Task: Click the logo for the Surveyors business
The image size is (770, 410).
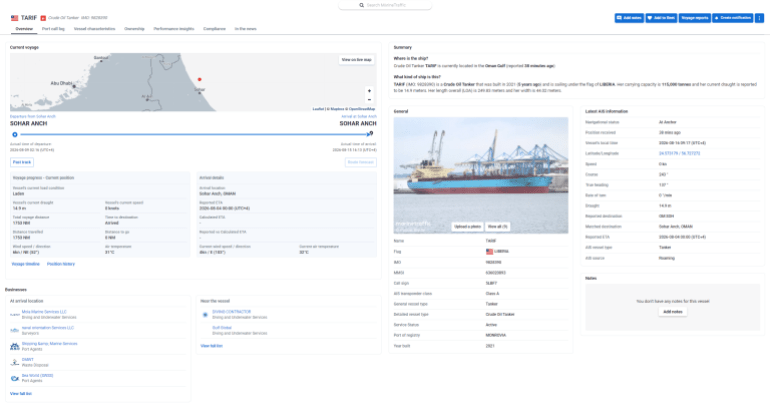Action: pos(15,330)
